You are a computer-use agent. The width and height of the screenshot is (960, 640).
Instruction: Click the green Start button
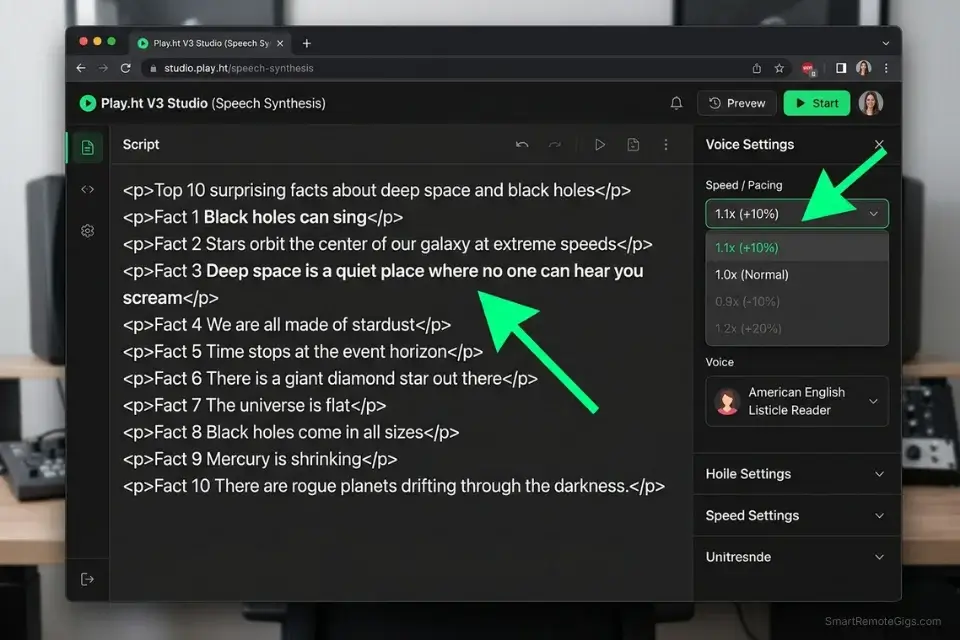pos(817,103)
